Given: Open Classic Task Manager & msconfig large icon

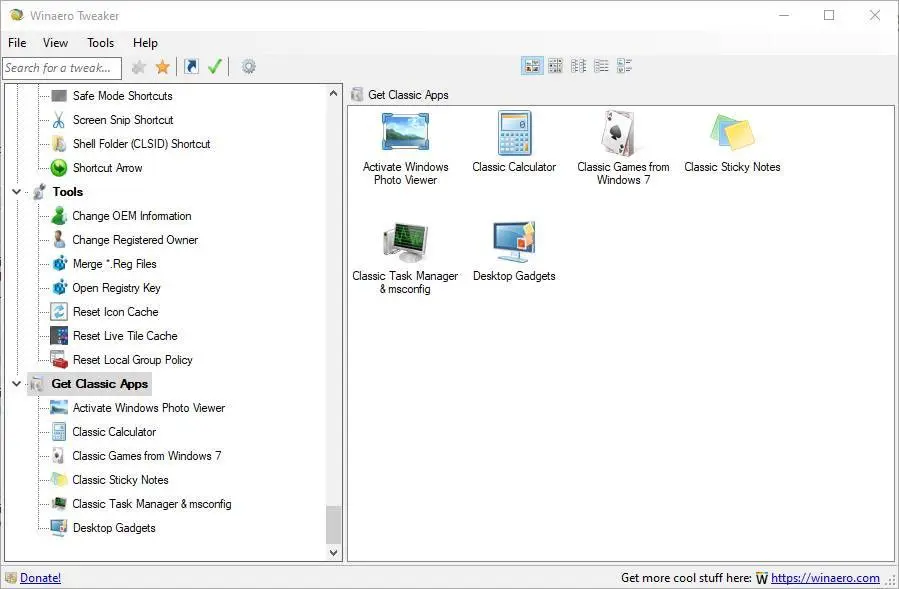Looking at the screenshot, I should (x=405, y=243).
